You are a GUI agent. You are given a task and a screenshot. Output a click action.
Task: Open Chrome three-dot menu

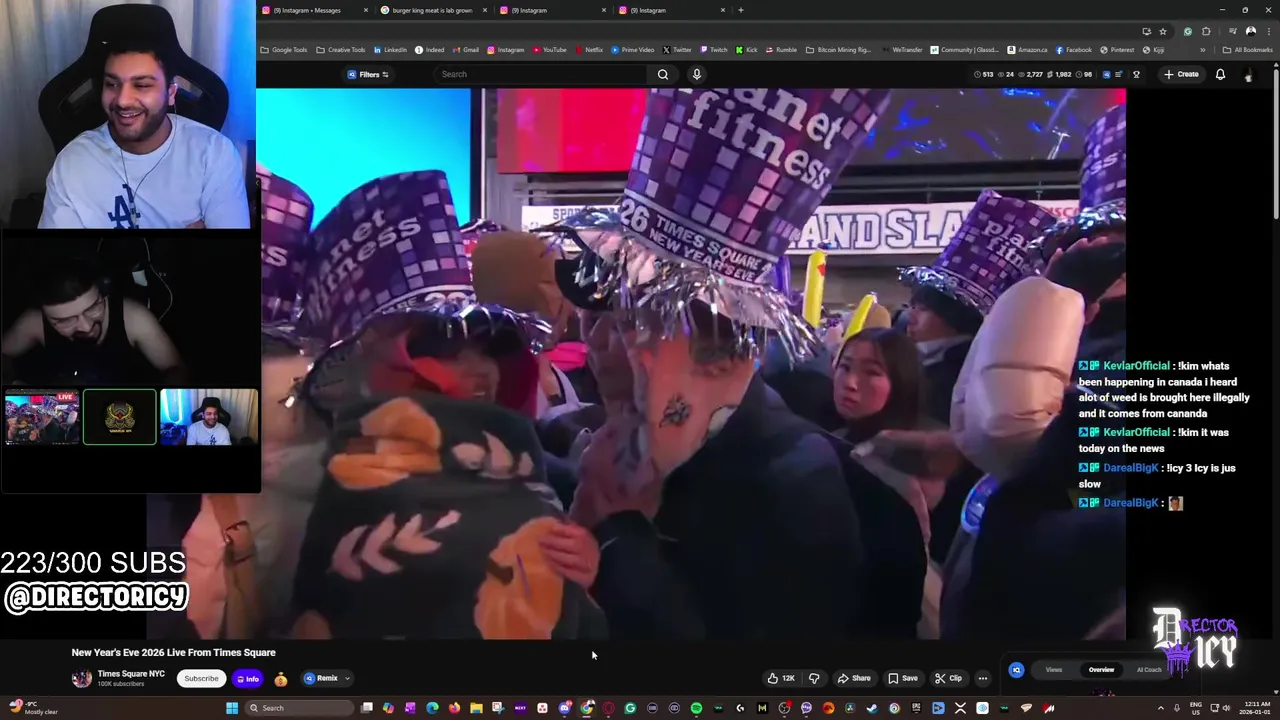pyautogui.click(x=1267, y=31)
